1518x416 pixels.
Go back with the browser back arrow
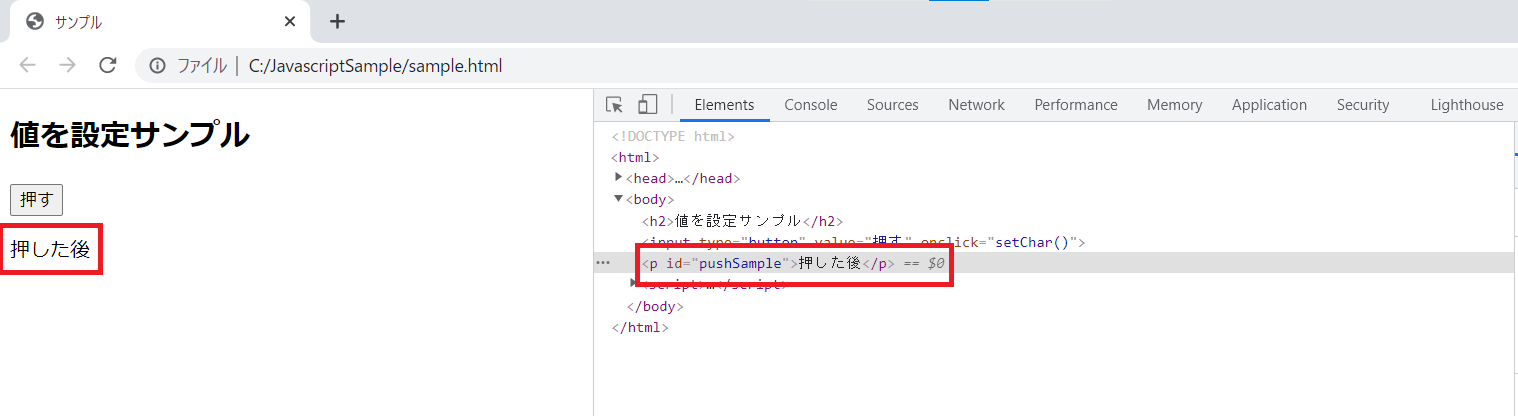coord(27,66)
